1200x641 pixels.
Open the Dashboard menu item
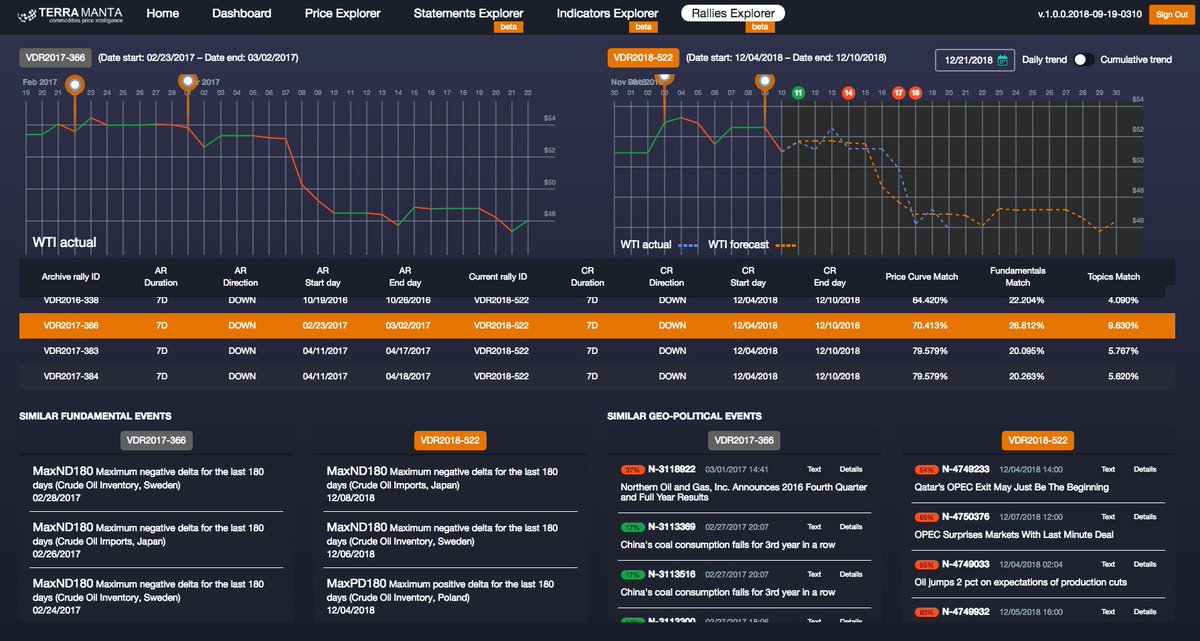(240, 13)
